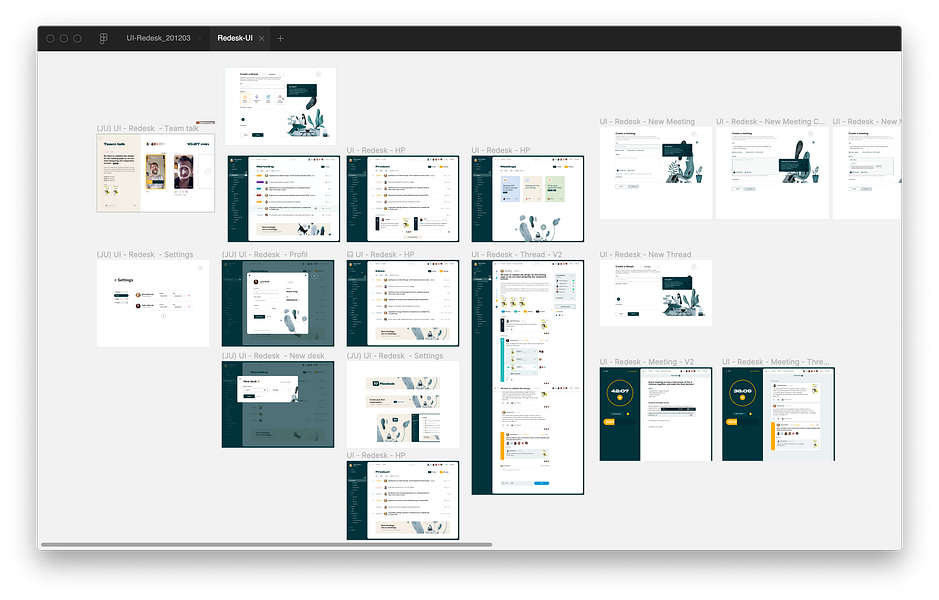The image size is (939, 600).
Task: Select the Create a thread frame at top
Action: [280, 106]
